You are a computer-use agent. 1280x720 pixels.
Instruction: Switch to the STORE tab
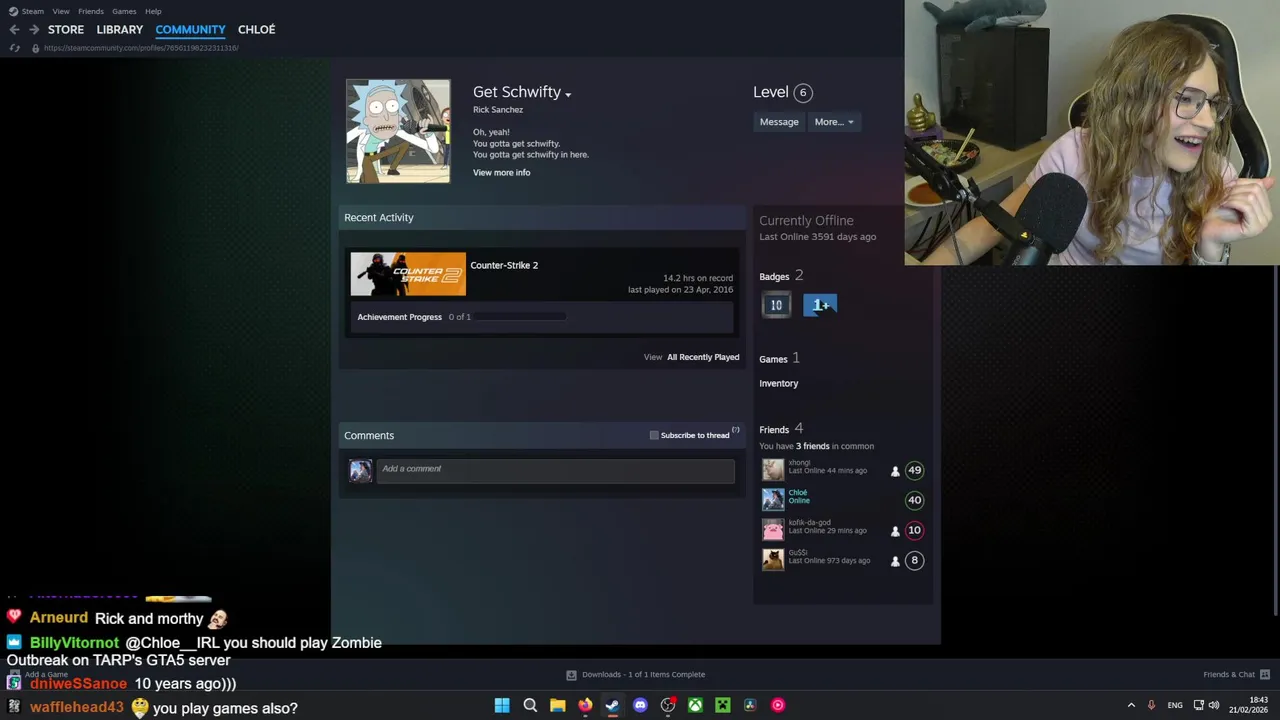coord(66,30)
